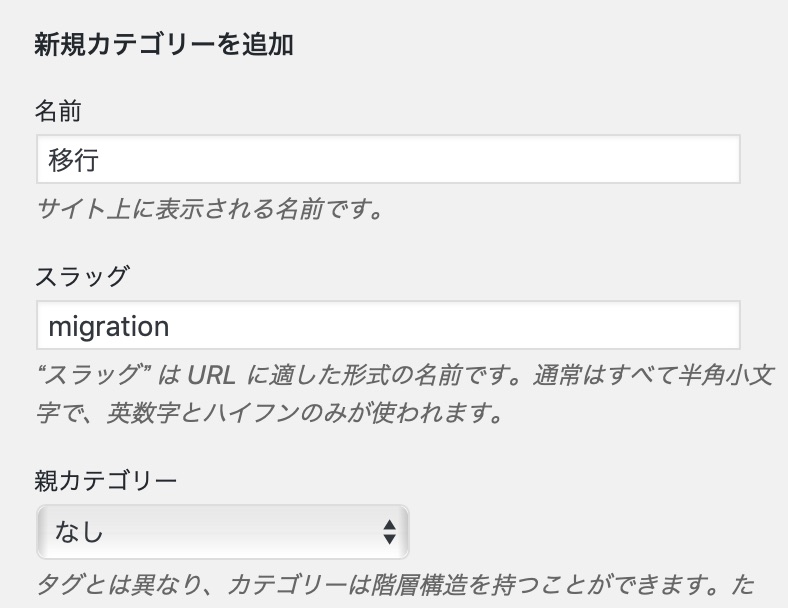Place the cursor after 移行 in the name field
The width and height of the screenshot is (788, 608).
point(101,160)
